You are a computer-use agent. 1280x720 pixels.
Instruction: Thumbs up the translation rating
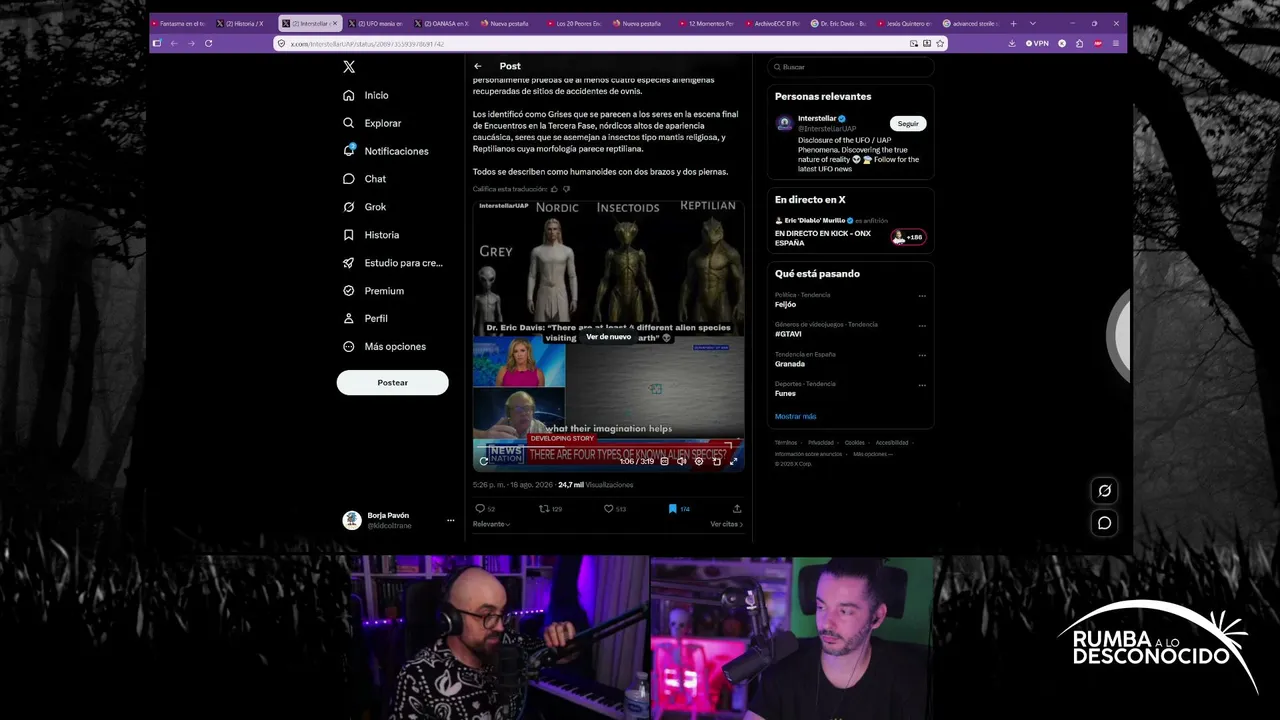click(554, 189)
